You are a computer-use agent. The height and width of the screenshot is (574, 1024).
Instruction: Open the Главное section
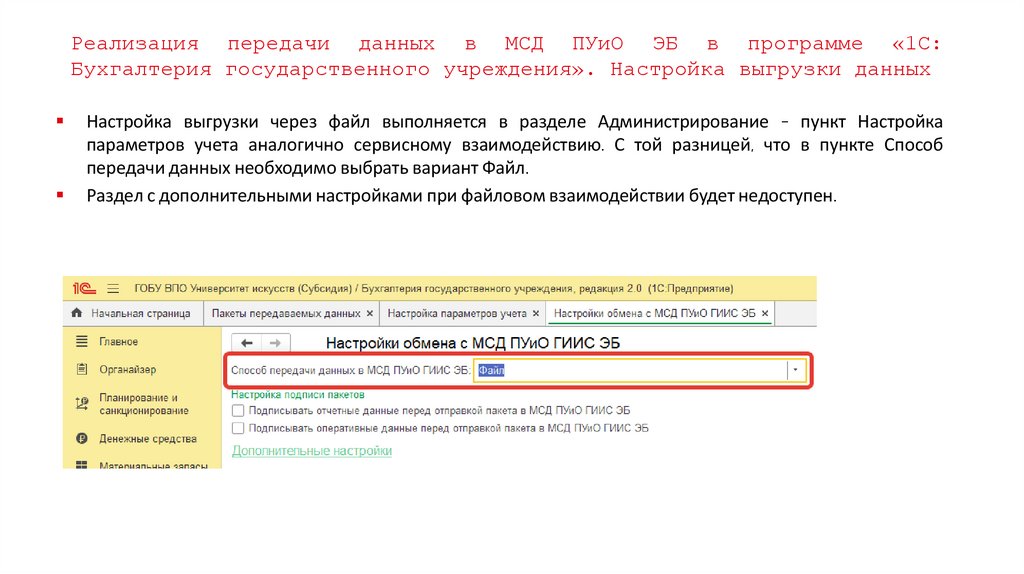coord(118,342)
